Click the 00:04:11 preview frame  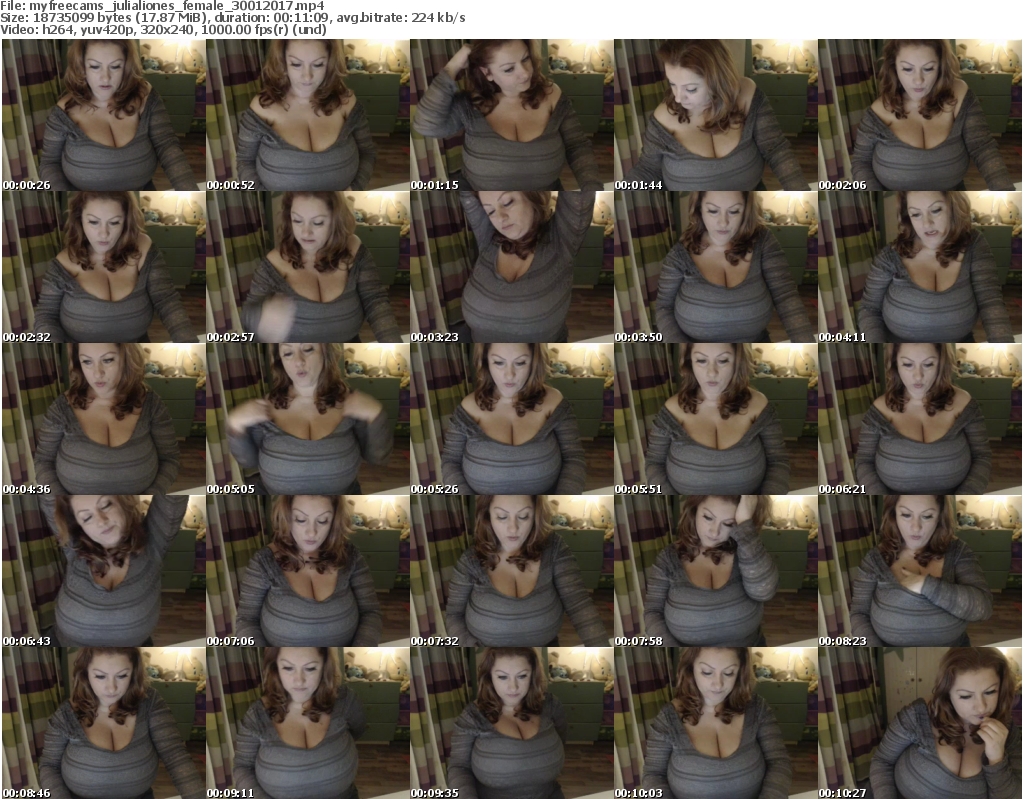coord(920,267)
